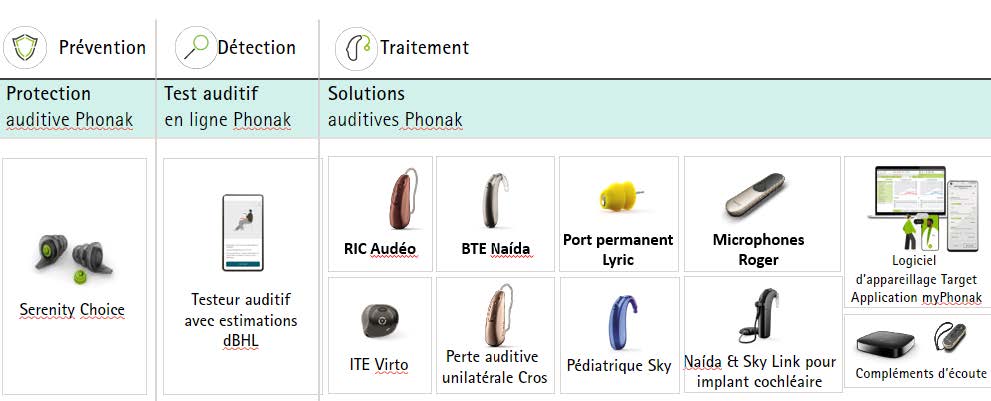991x401 pixels.
Task: Select the BTE Naída hearing aid image
Action: tap(495, 200)
